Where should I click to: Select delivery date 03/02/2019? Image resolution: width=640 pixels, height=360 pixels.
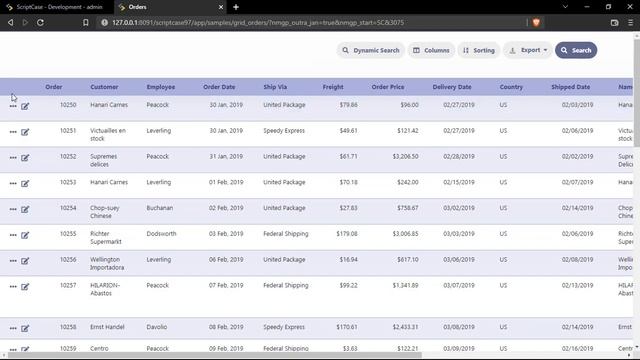(459, 208)
